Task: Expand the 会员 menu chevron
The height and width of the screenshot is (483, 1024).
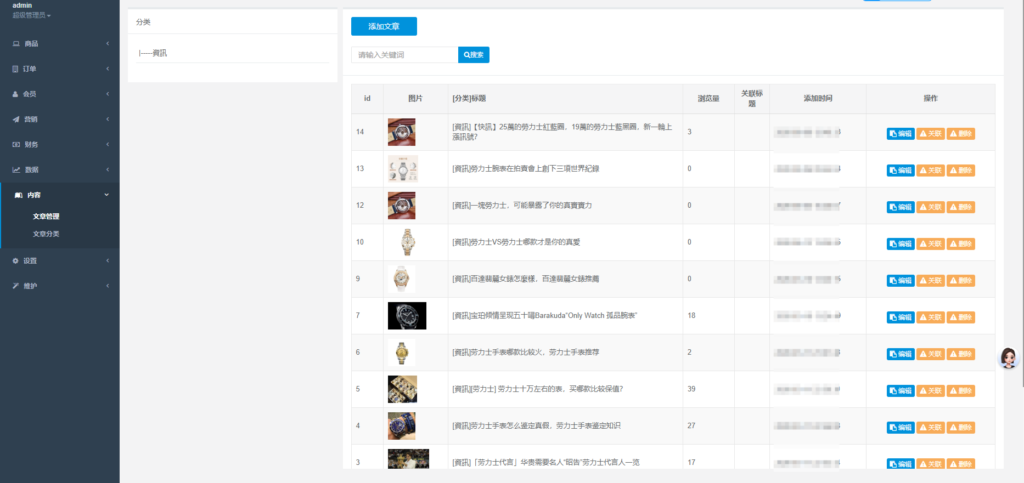Action: click(107, 94)
